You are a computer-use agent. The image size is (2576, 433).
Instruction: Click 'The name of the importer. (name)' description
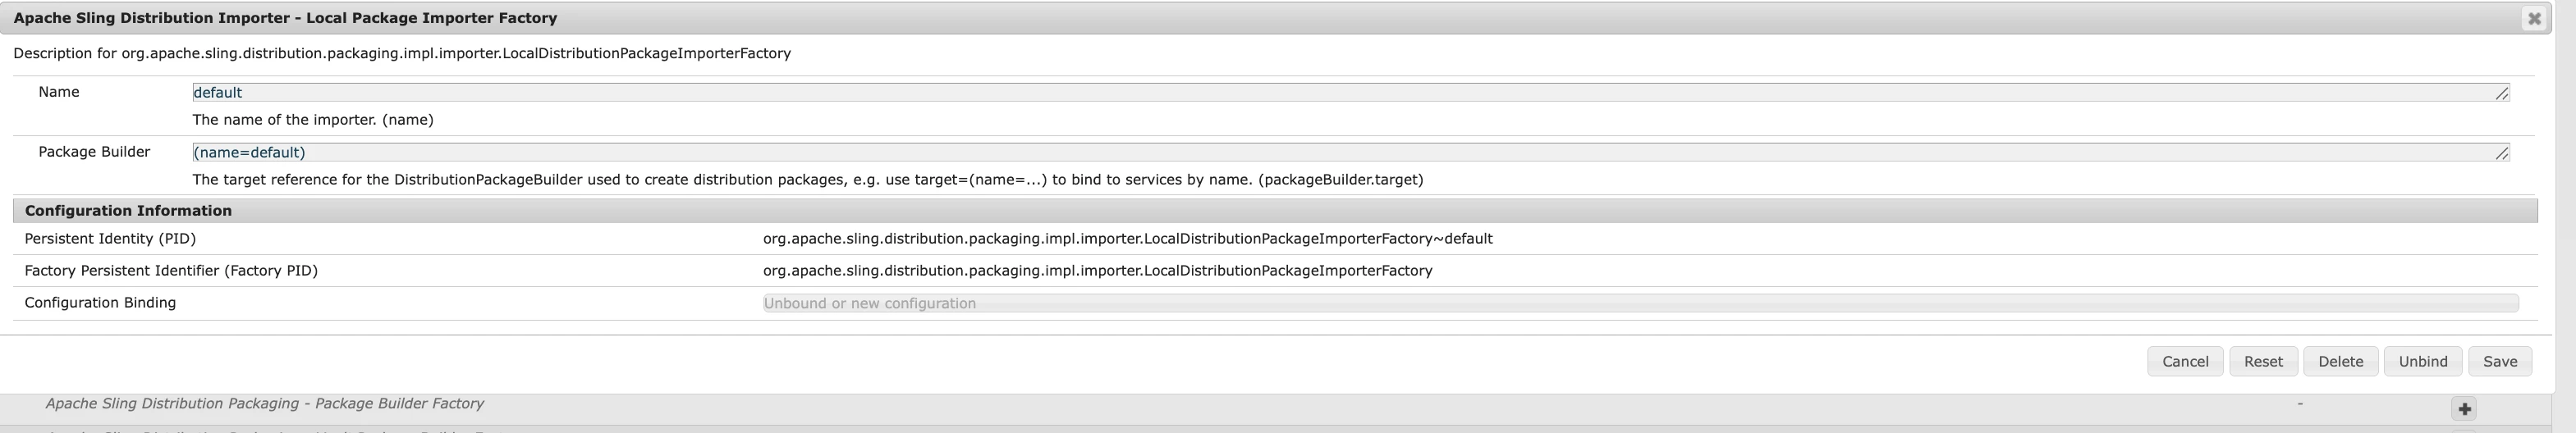point(313,120)
